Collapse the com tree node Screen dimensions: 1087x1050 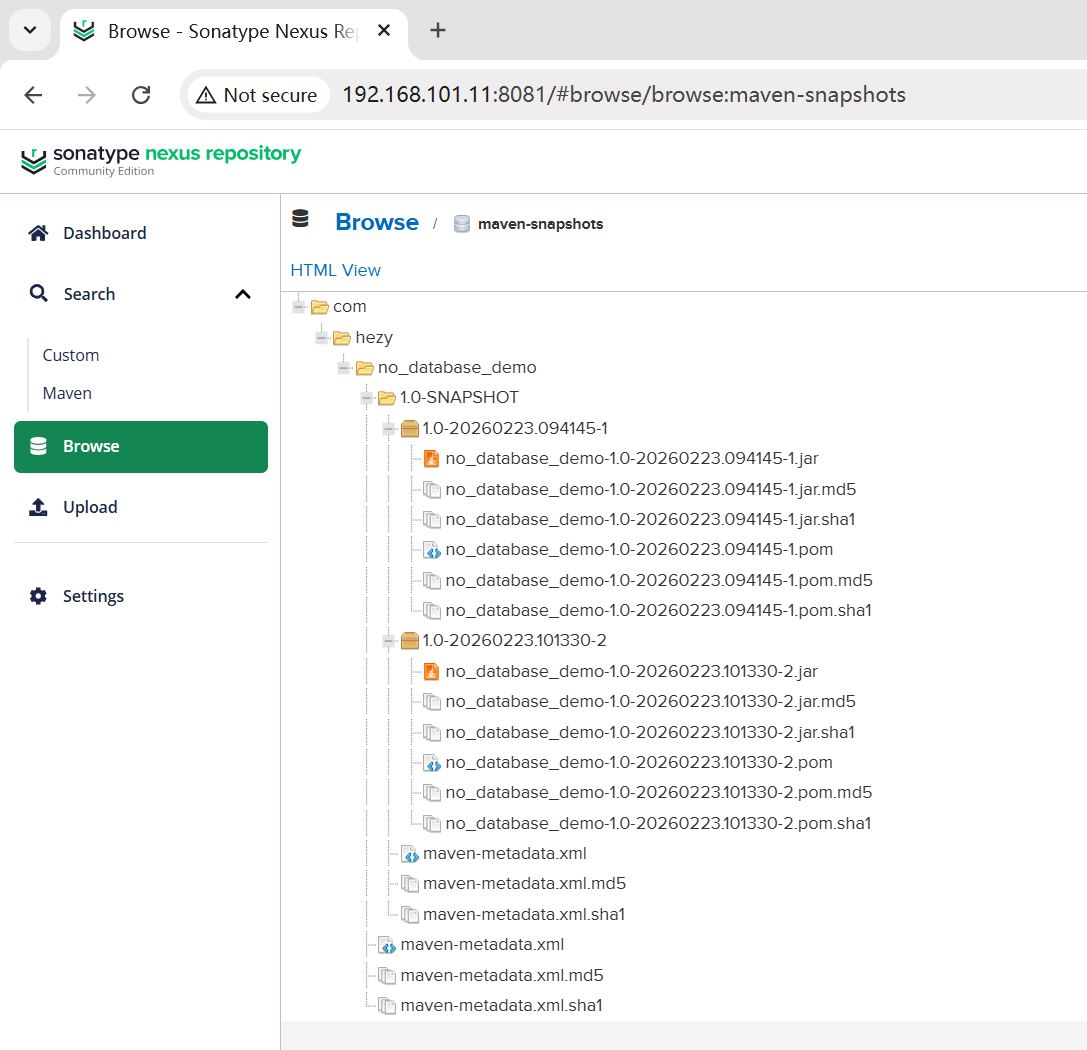point(299,306)
